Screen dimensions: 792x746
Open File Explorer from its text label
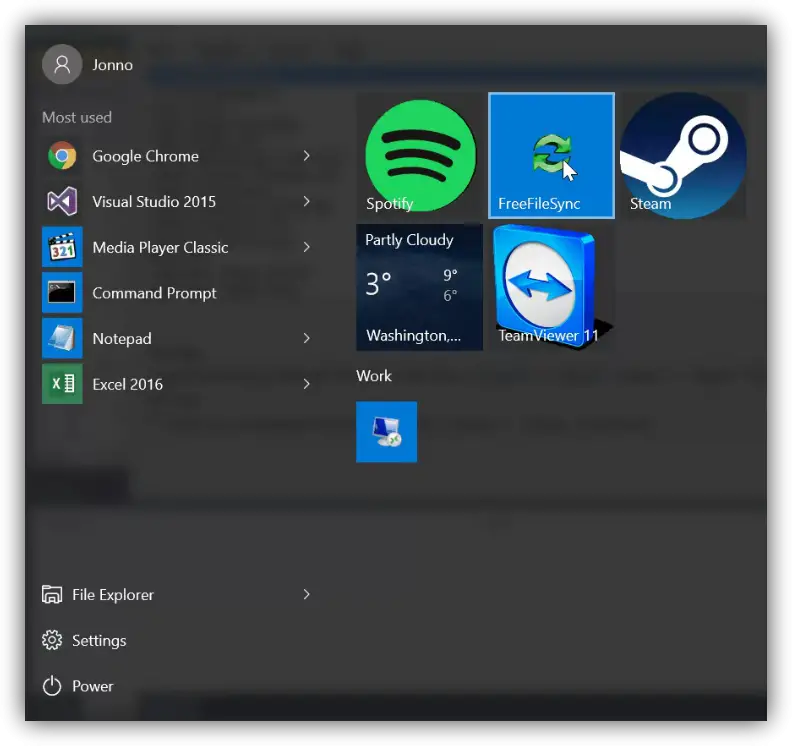click(113, 594)
